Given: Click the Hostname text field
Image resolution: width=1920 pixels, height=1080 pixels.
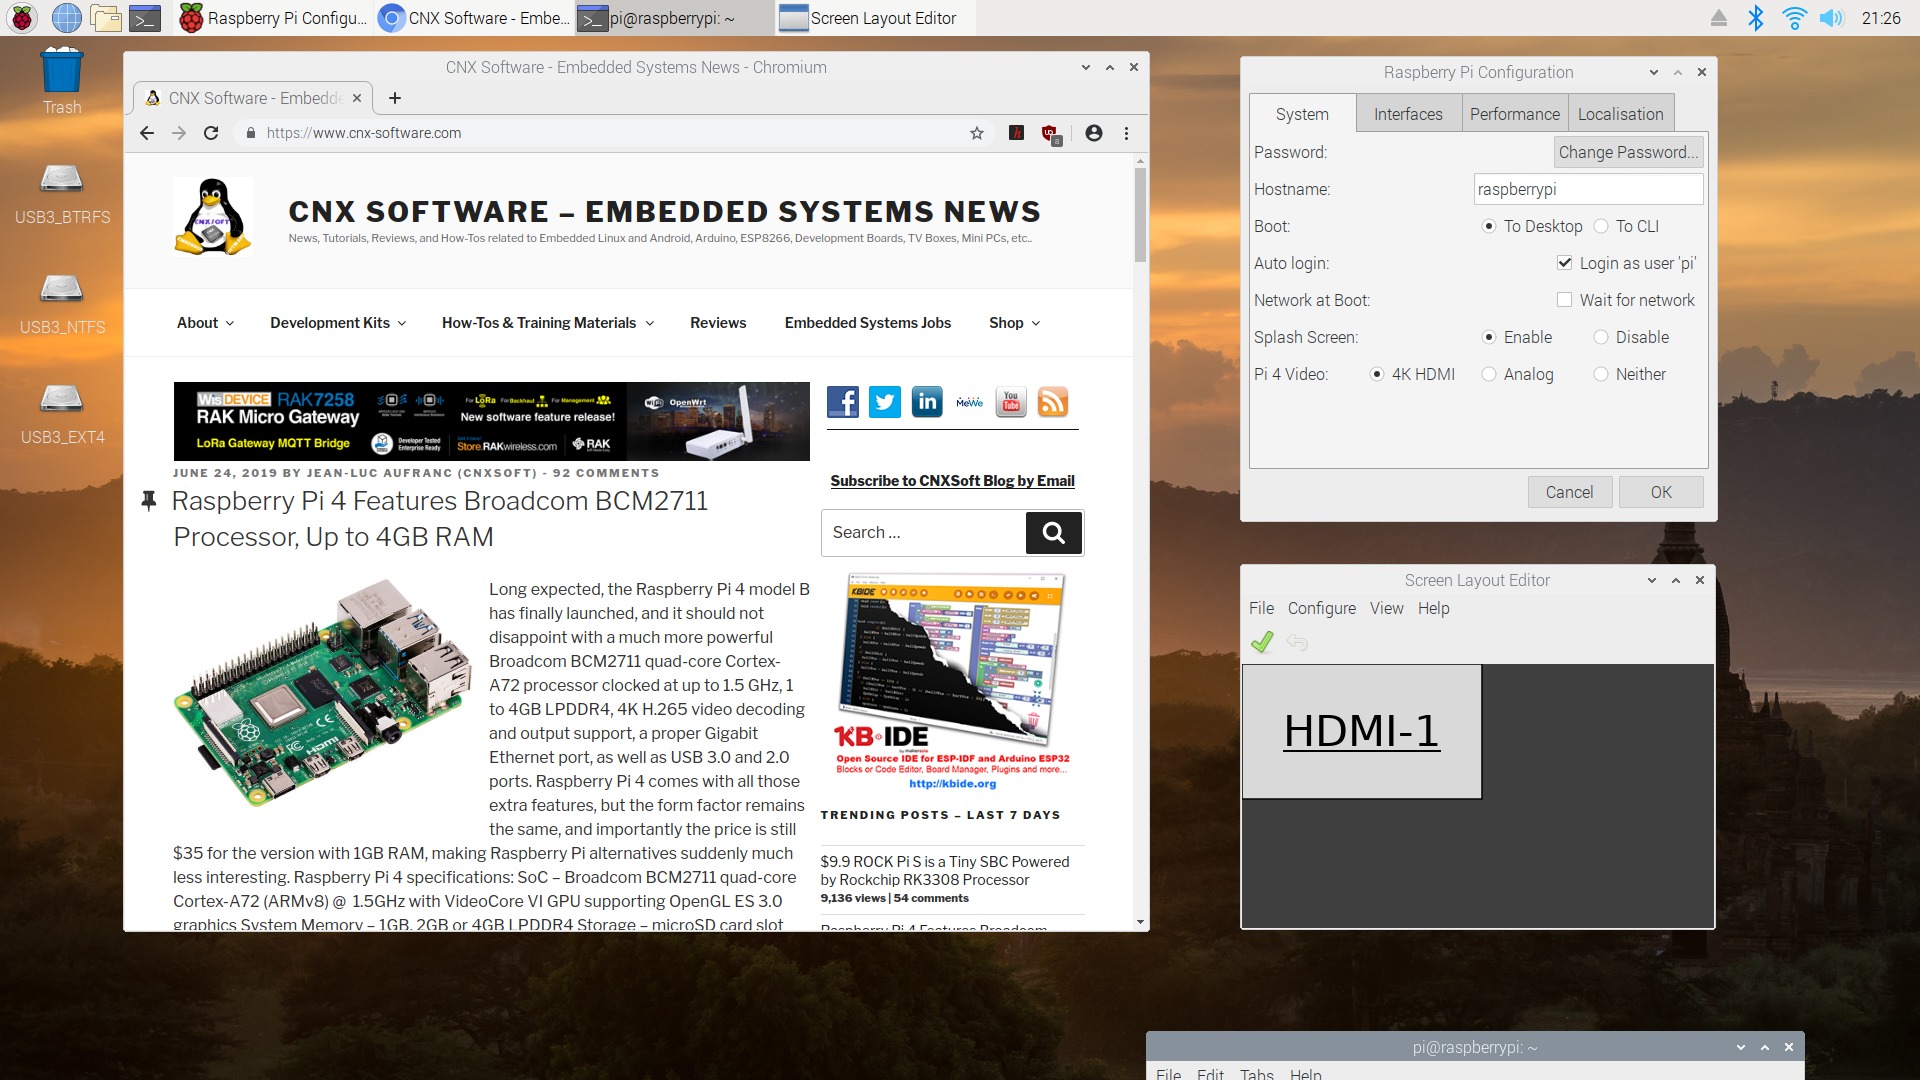Looking at the screenshot, I should click(1589, 189).
